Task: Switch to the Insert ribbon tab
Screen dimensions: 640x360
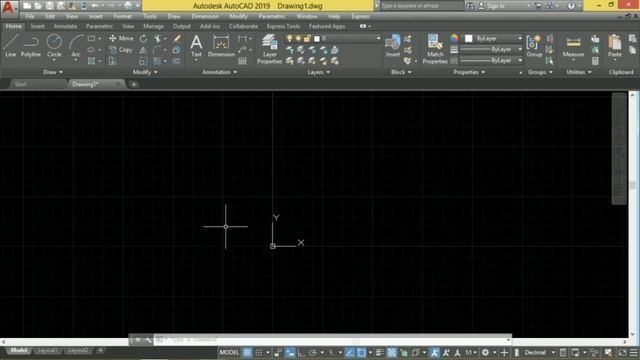Action: [x=38, y=26]
